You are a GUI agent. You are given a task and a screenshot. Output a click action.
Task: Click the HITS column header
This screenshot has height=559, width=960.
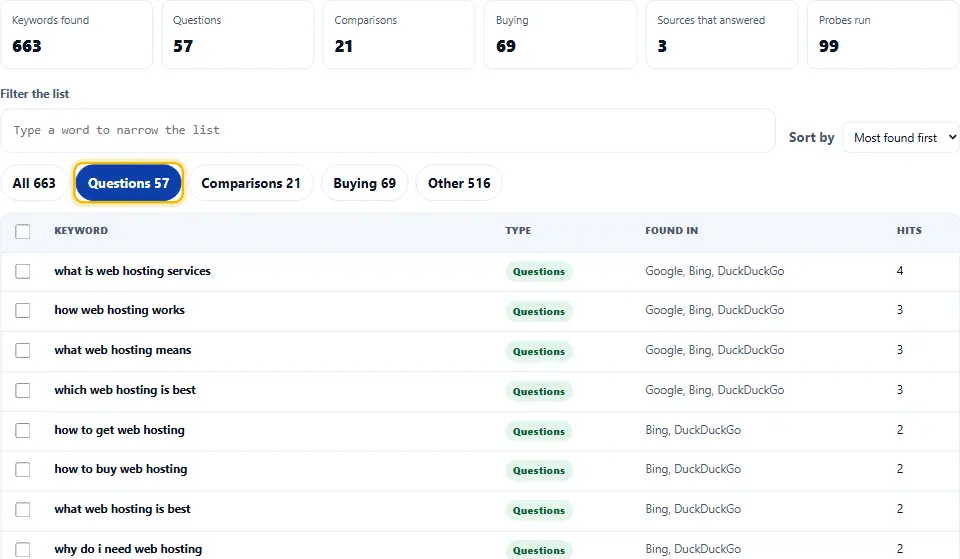tap(909, 231)
